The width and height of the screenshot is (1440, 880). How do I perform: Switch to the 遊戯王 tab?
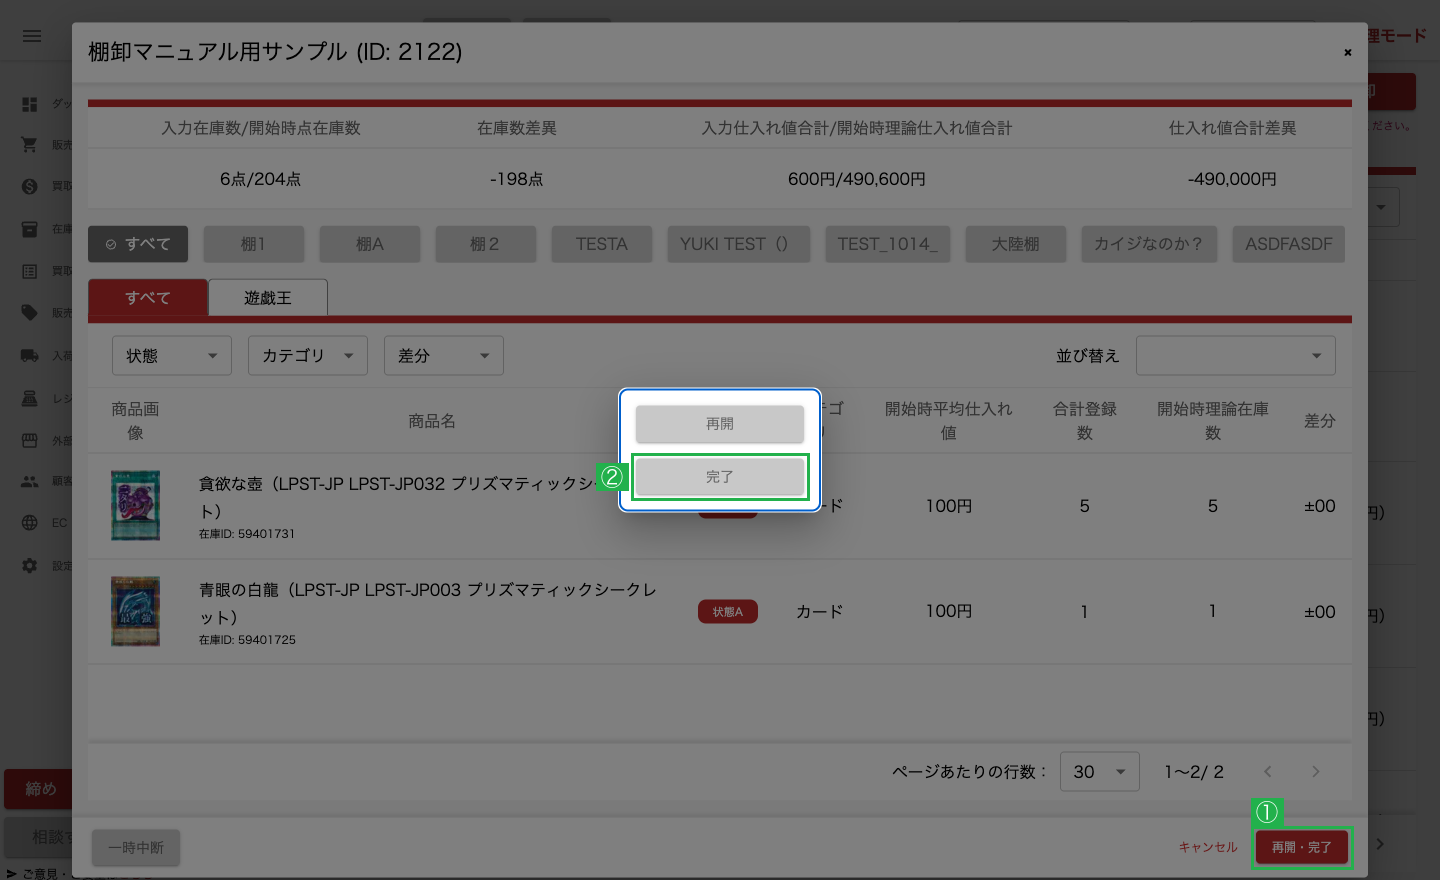[268, 298]
